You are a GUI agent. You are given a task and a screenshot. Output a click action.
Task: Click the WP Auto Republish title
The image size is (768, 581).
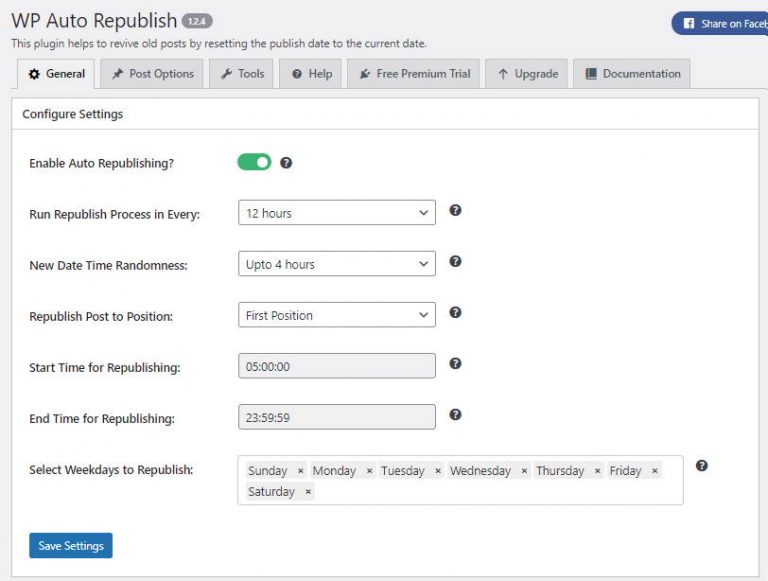click(94, 21)
